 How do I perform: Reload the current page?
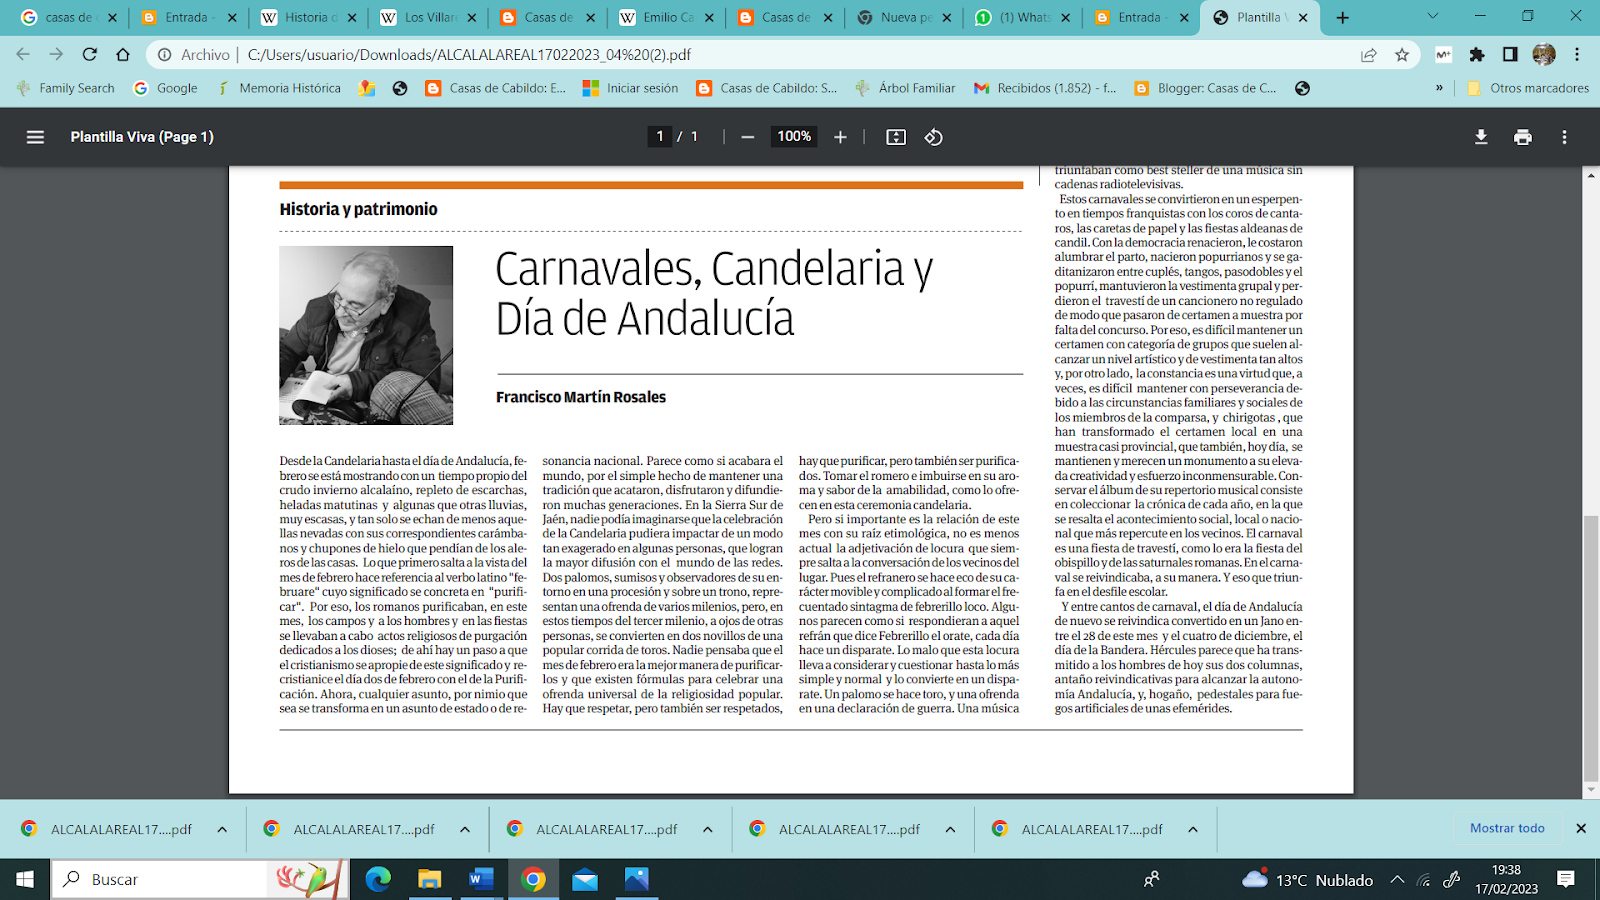90,55
